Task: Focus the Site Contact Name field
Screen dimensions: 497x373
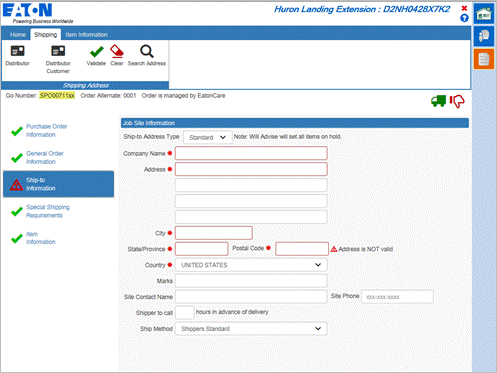Action: click(x=251, y=297)
